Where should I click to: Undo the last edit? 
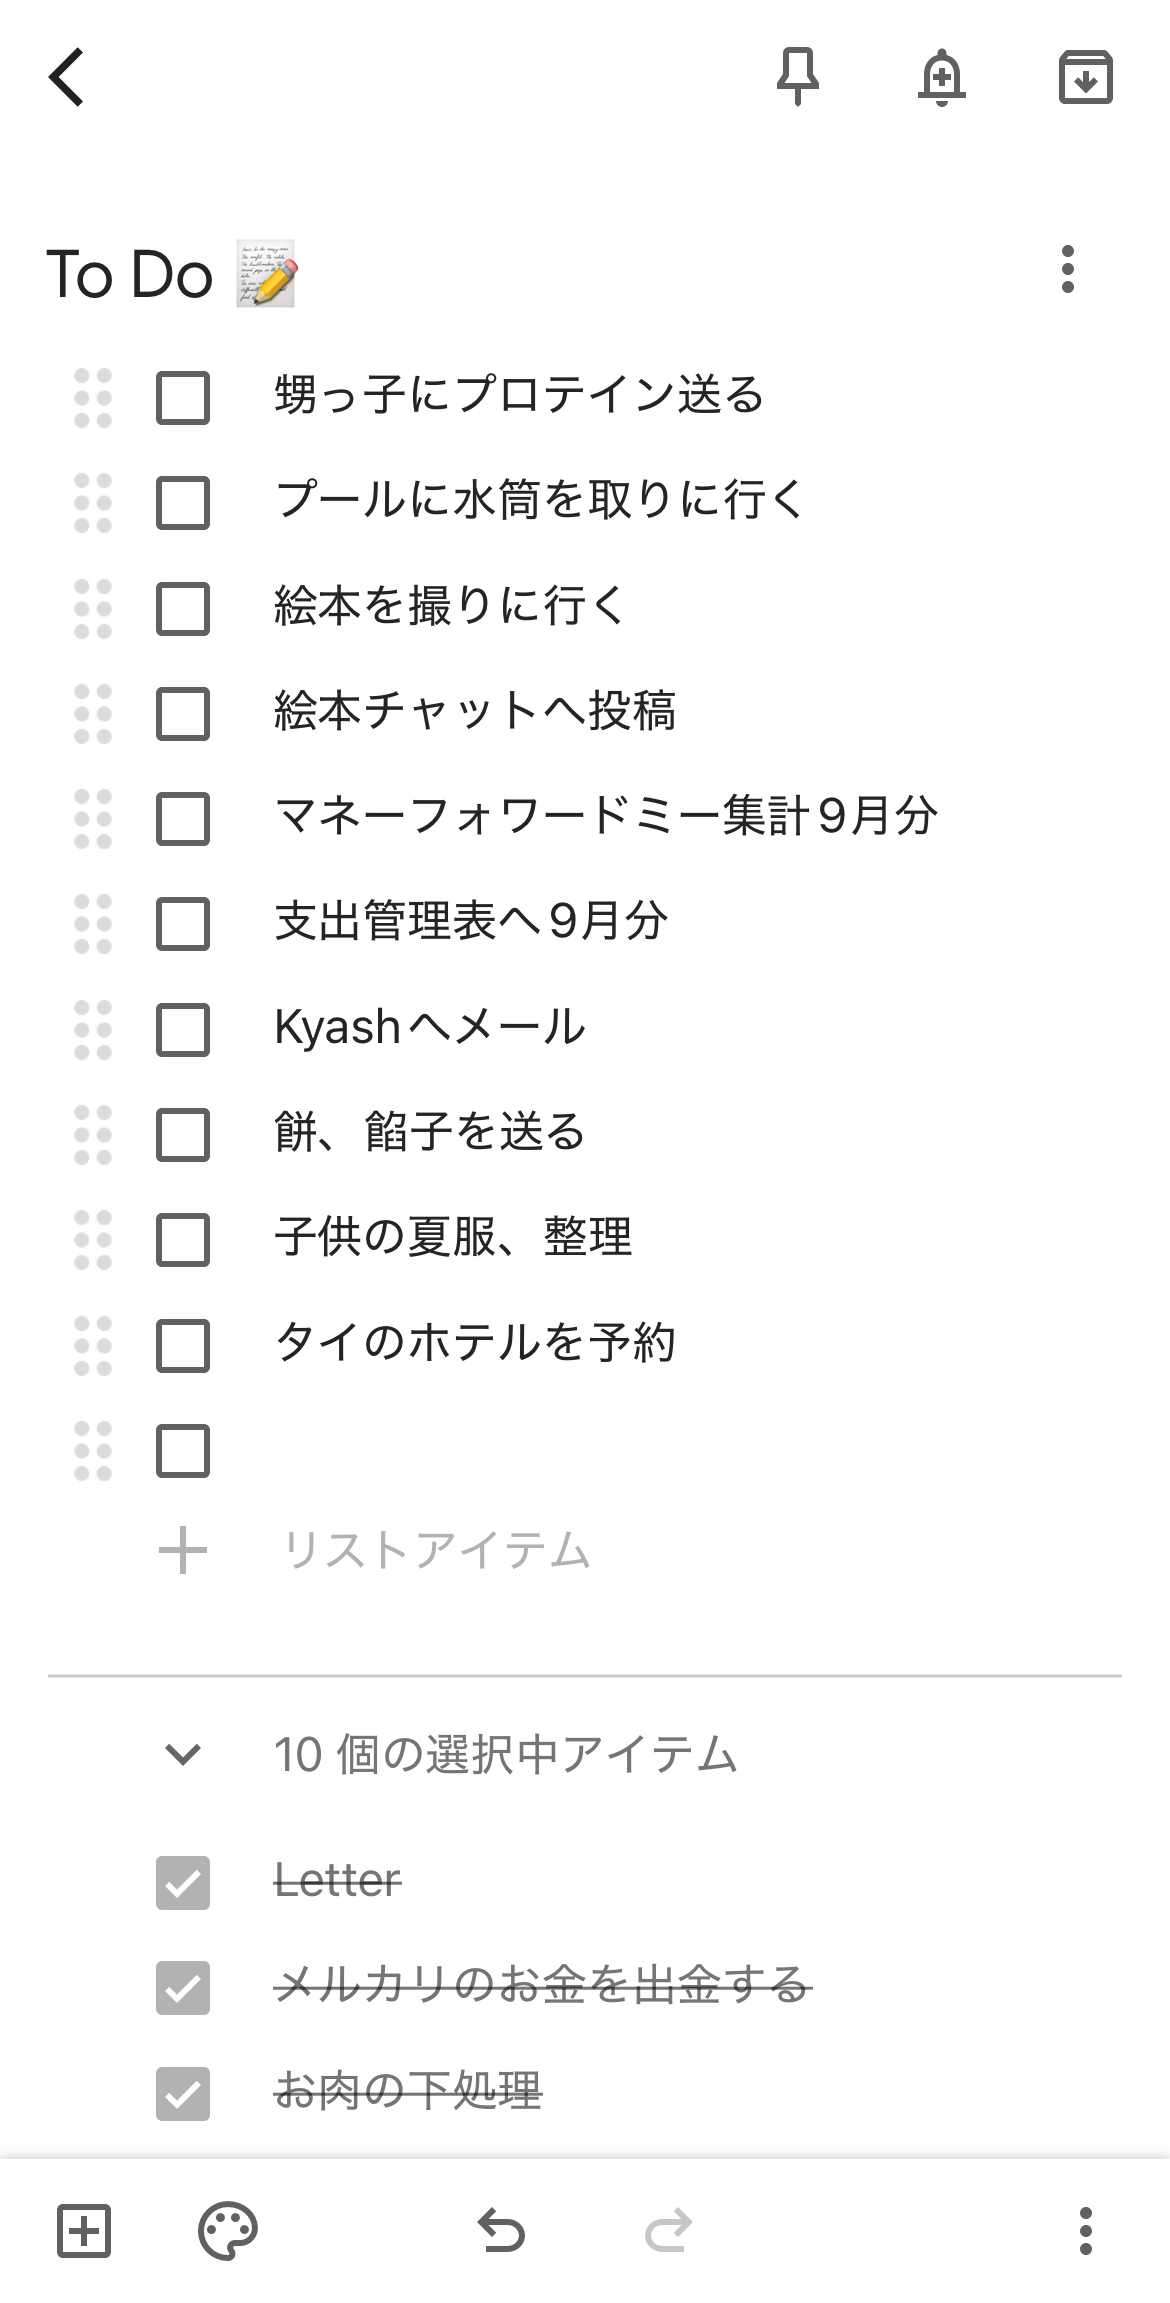(502, 2231)
